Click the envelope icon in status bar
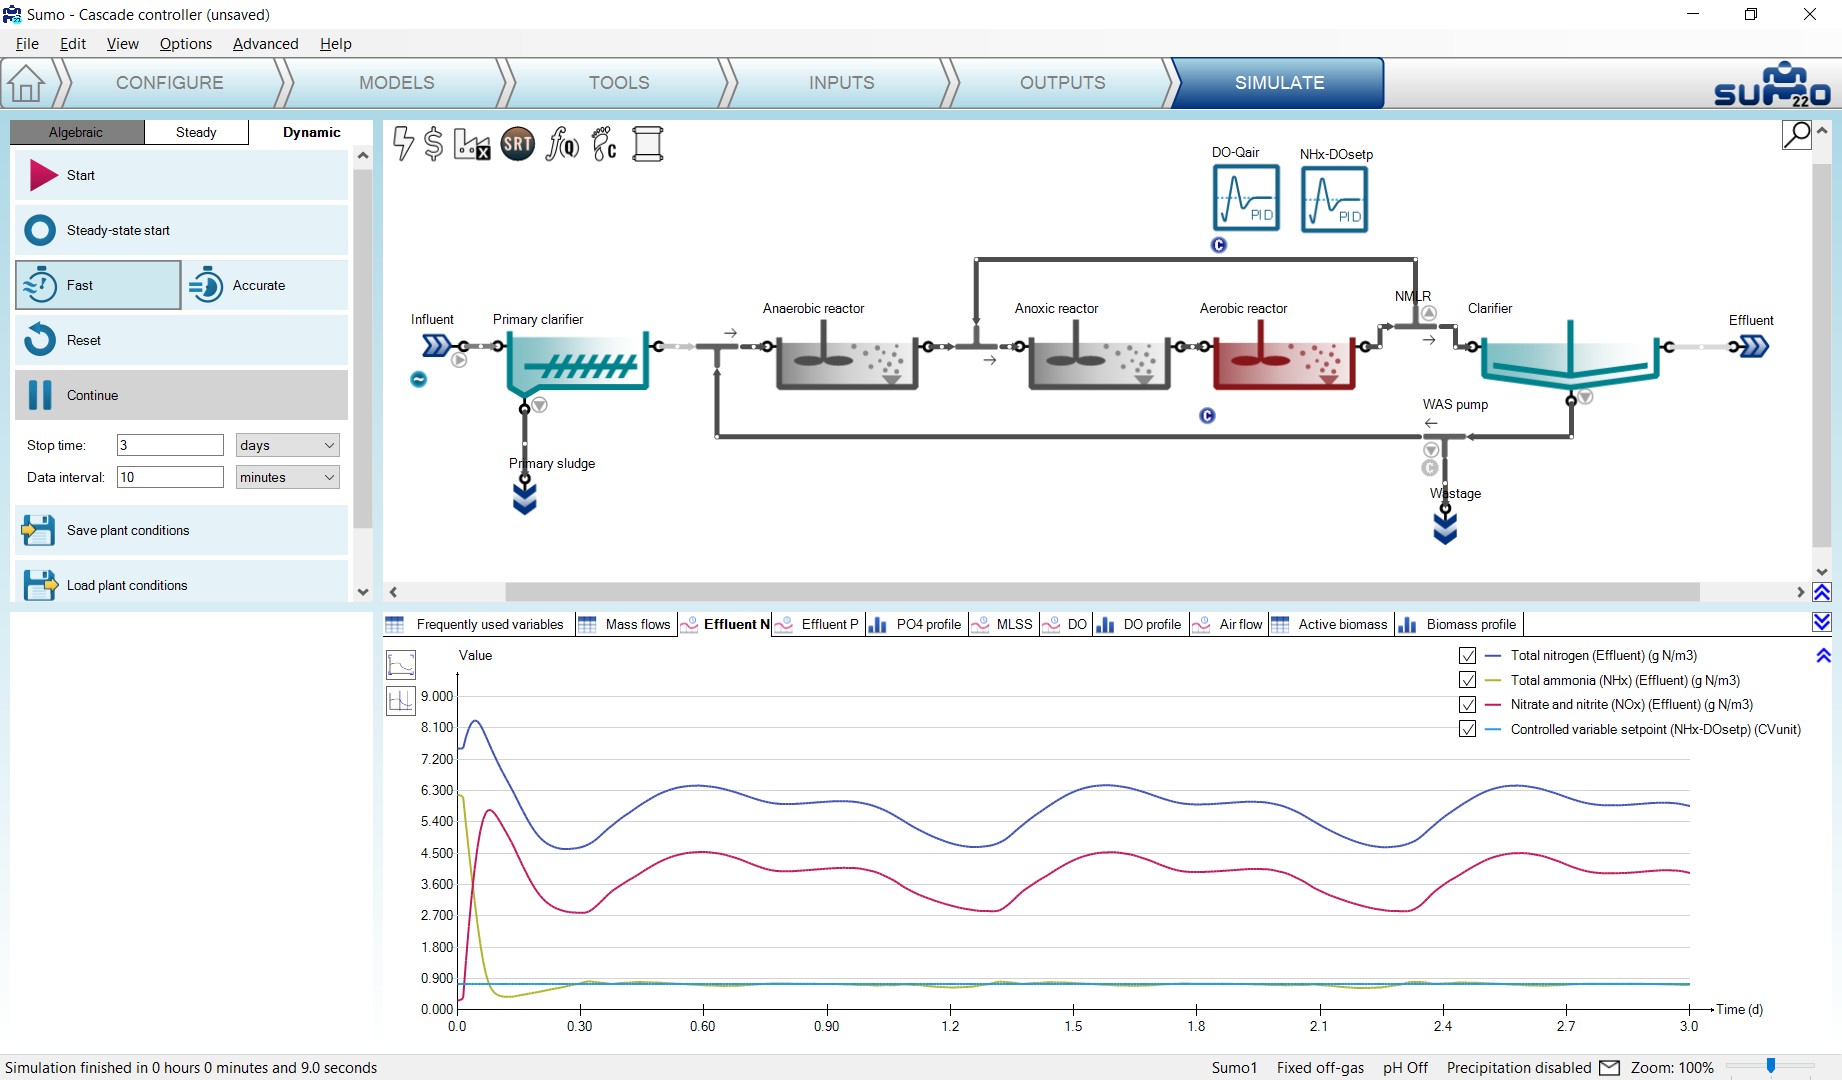This screenshot has width=1842, height=1080. pos(1609,1068)
